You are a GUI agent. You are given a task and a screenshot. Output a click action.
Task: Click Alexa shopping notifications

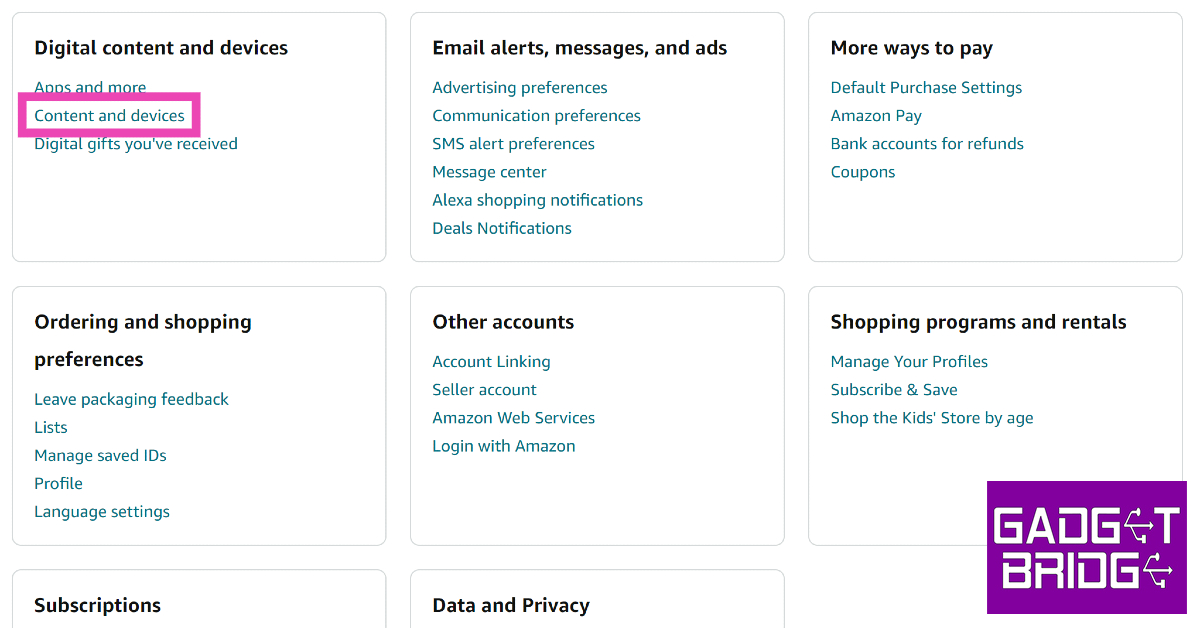[x=537, y=200]
